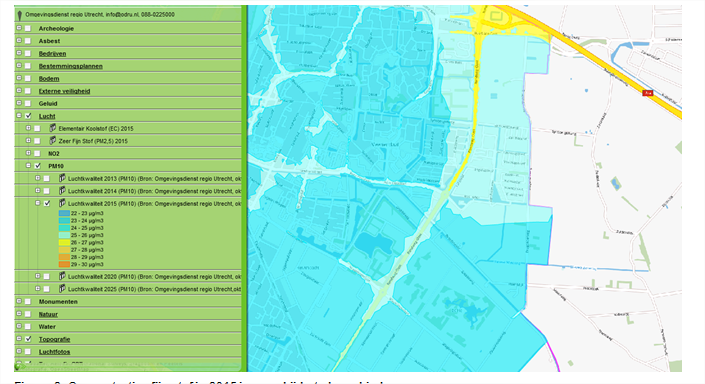Click the info icon next to Omgevingsdienst regio Utrecht
Image resolution: width=705 pixels, height=384 pixels.
pos(20,15)
